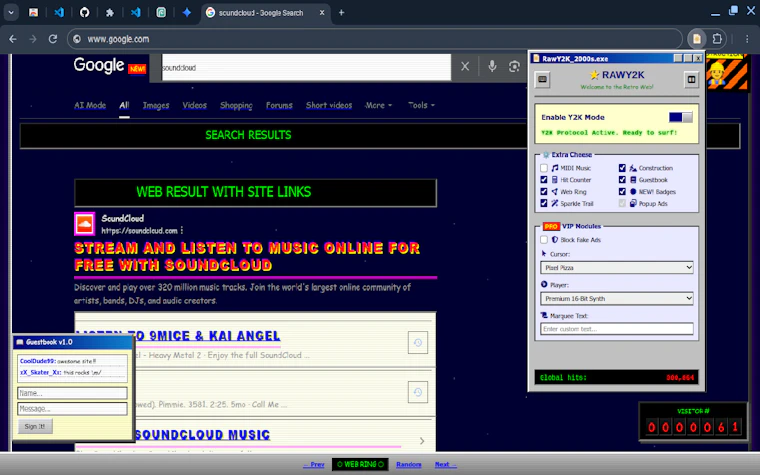Clear the Google search box with X
Screen dimensions: 760x475
(x=465, y=66)
